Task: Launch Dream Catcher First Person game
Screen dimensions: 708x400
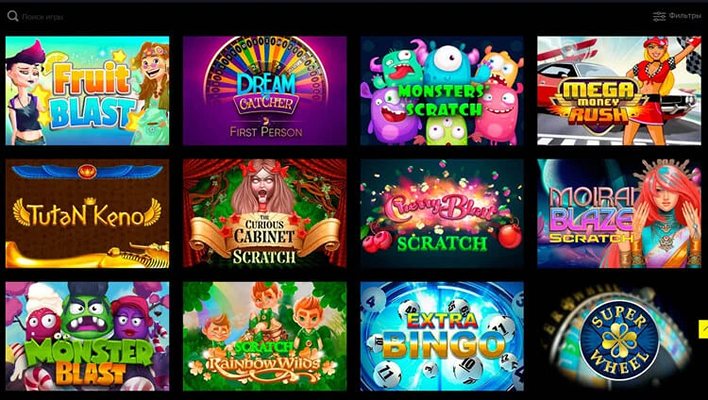Action: click(265, 91)
